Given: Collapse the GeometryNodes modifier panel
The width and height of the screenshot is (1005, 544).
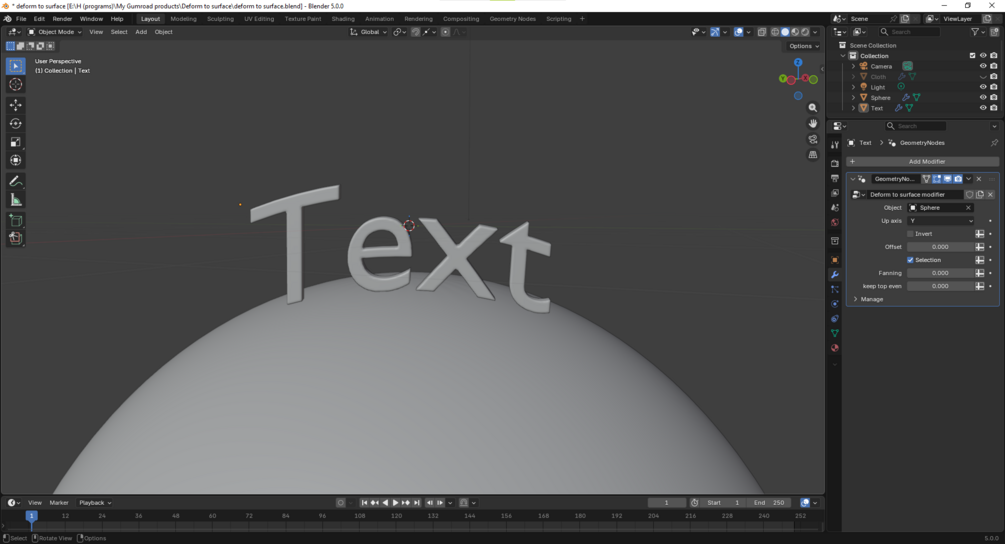Looking at the screenshot, I should 853,179.
